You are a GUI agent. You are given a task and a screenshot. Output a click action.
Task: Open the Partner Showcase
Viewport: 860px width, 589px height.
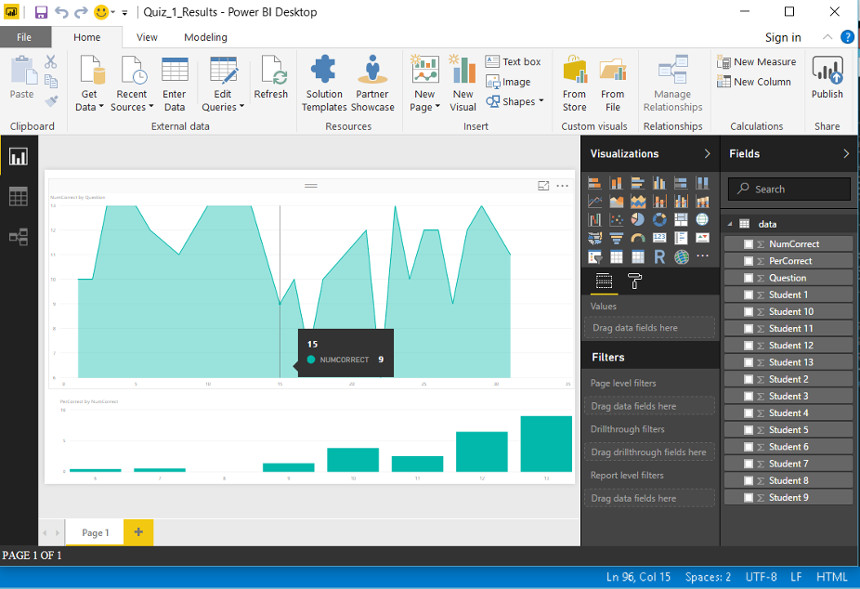pos(372,84)
